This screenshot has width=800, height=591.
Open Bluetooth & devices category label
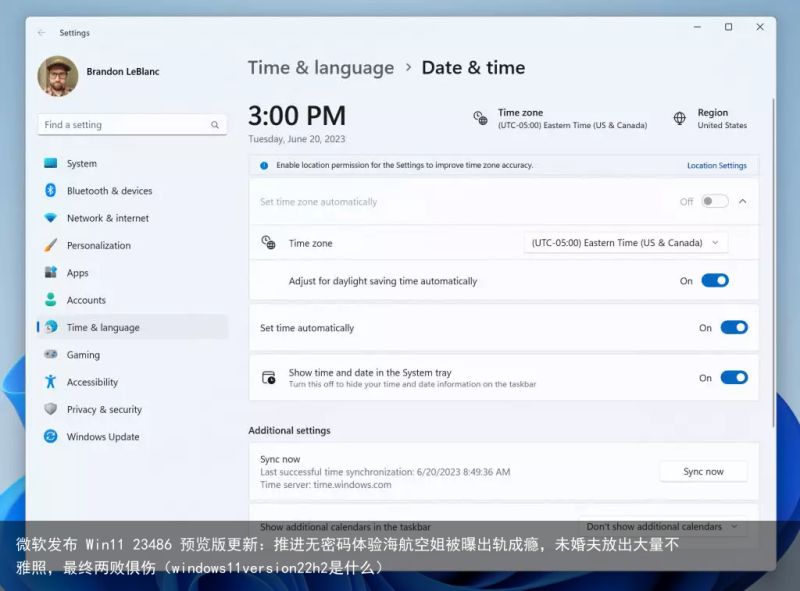click(110, 191)
